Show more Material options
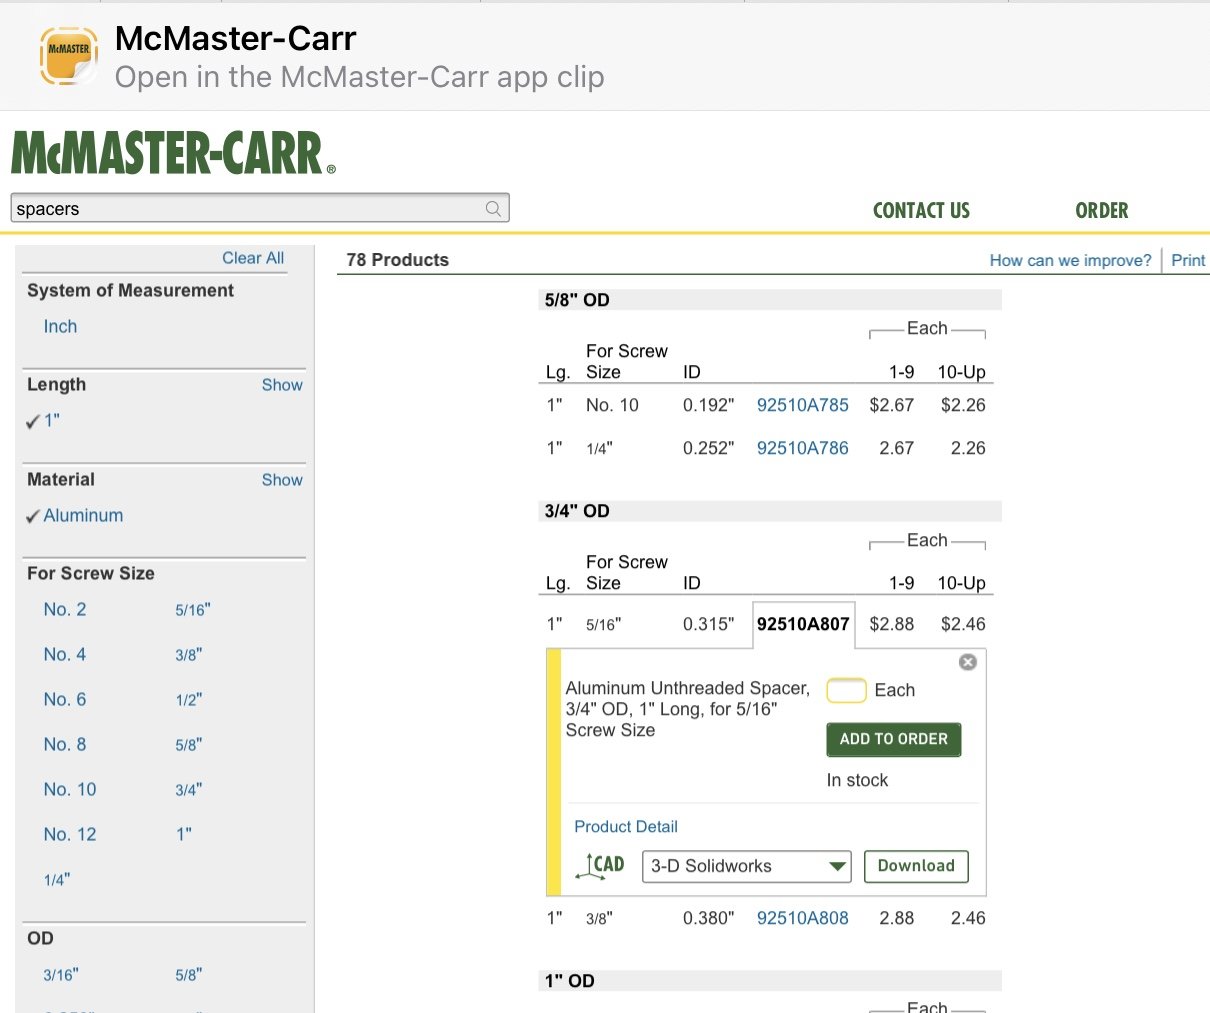This screenshot has height=1013, width=1210. [x=282, y=480]
